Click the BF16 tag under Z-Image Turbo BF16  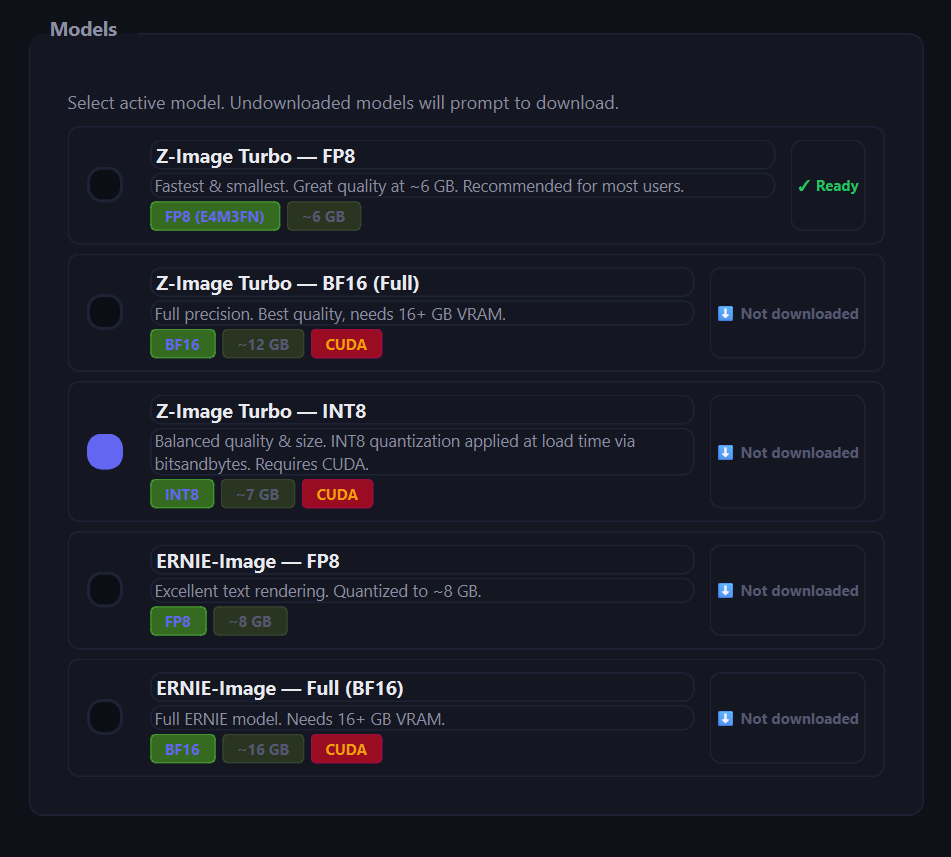pyautogui.click(x=183, y=344)
